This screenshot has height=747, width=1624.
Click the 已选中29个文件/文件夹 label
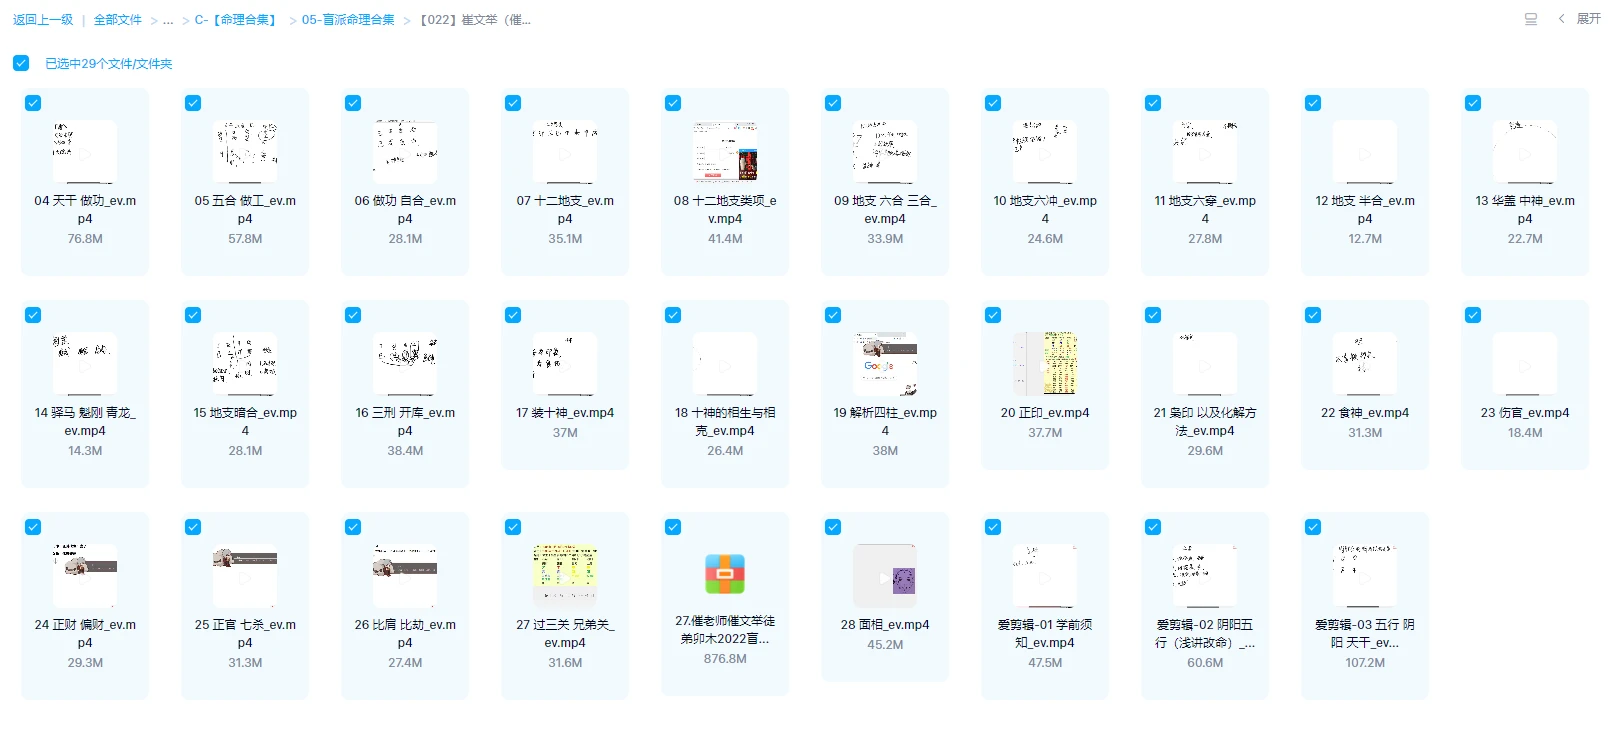109,63
